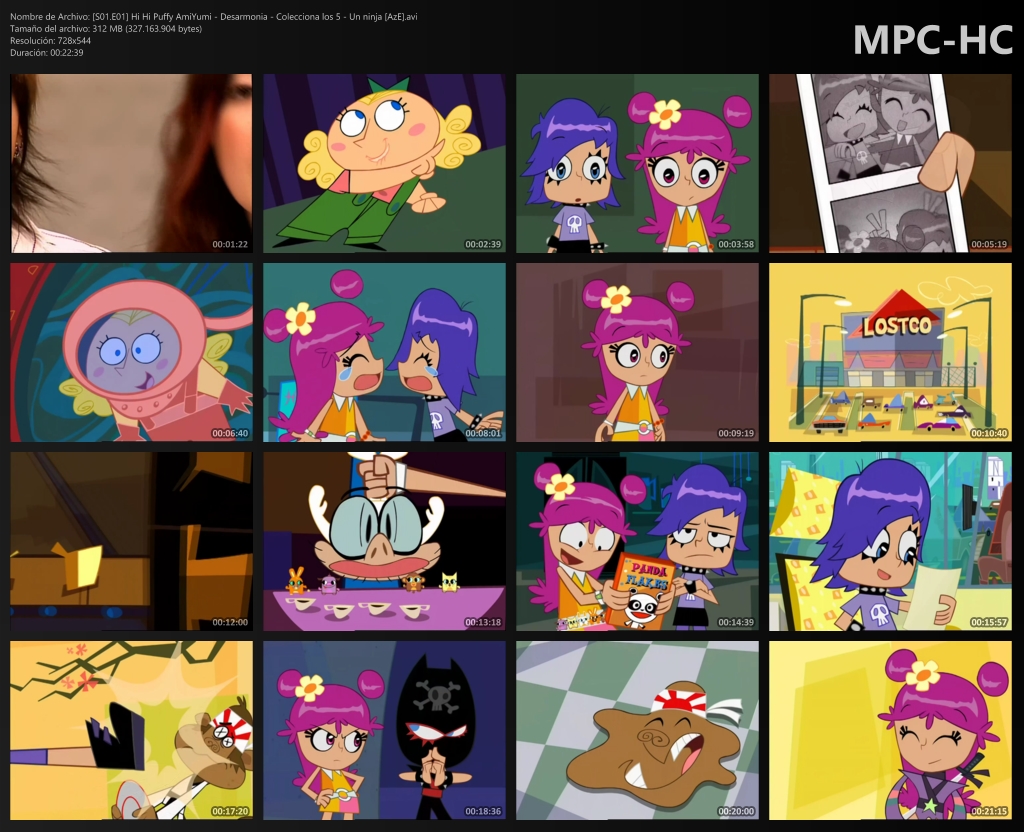Select the pink spacesuit thumbnail at 00:06:40
The height and width of the screenshot is (832, 1024).
pyautogui.click(x=130, y=351)
